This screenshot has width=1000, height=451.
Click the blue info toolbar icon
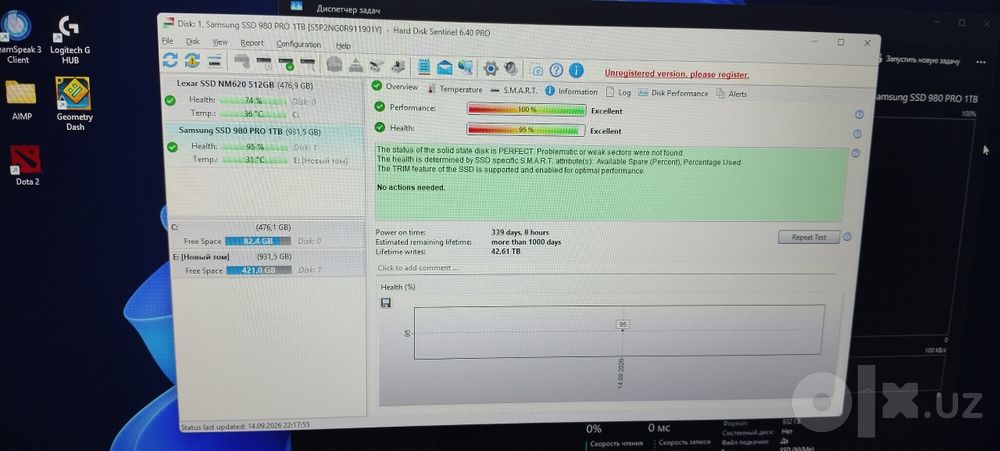[576, 70]
